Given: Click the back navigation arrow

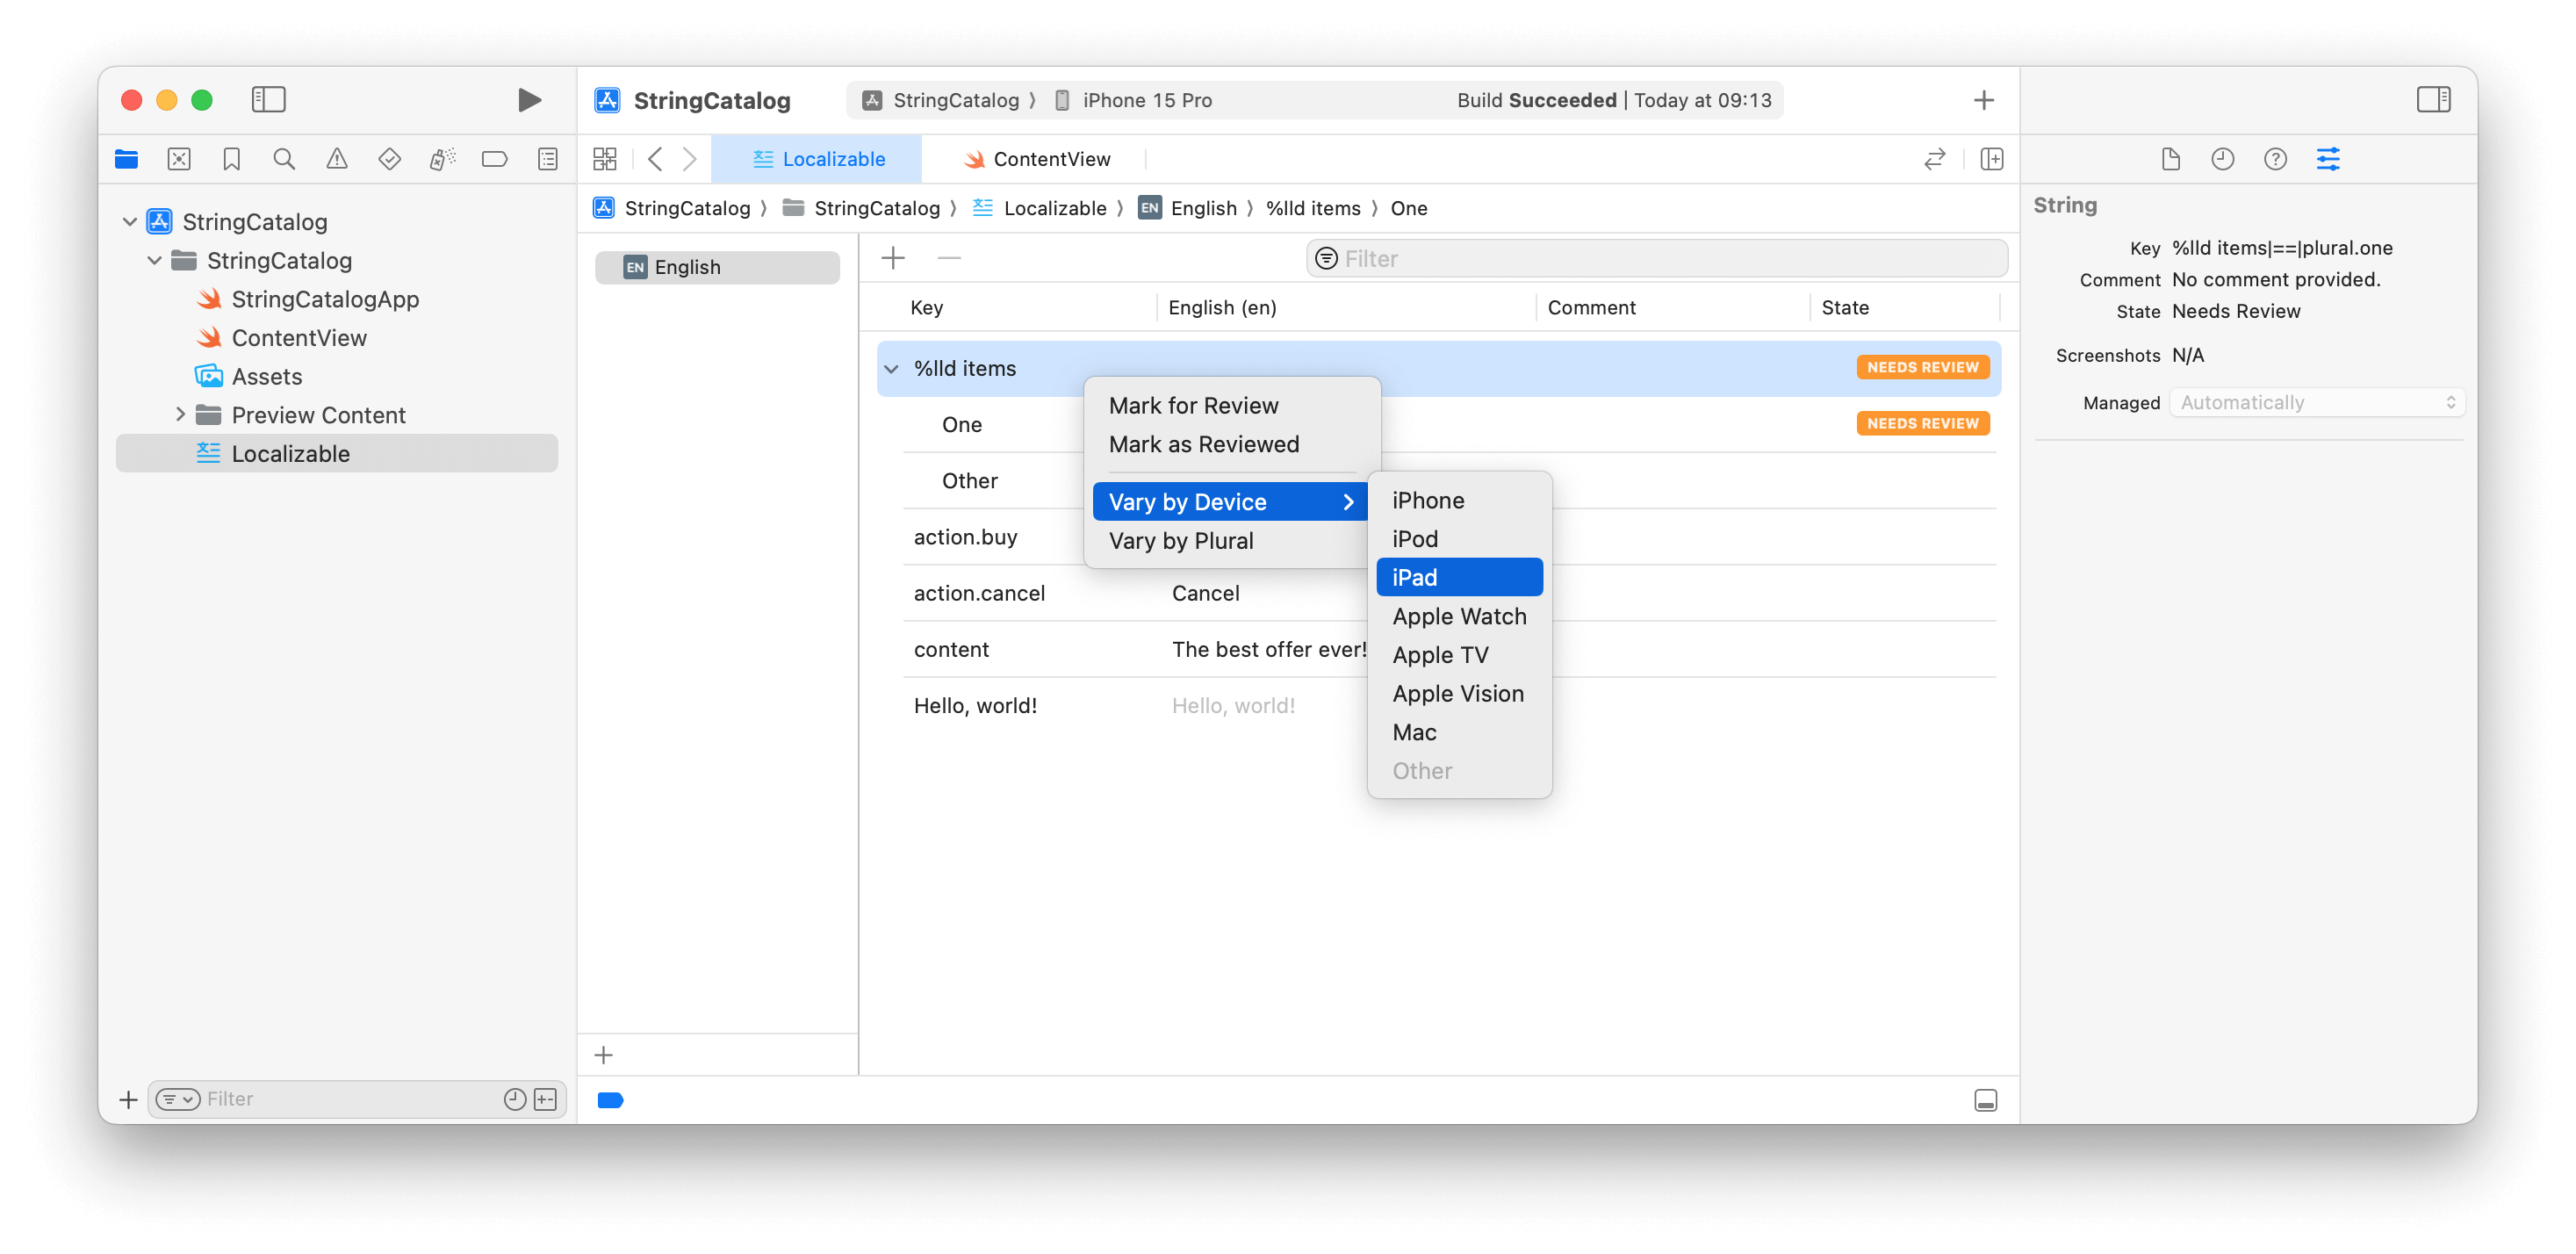Looking at the screenshot, I should pyautogui.click(x=657, y=158).
